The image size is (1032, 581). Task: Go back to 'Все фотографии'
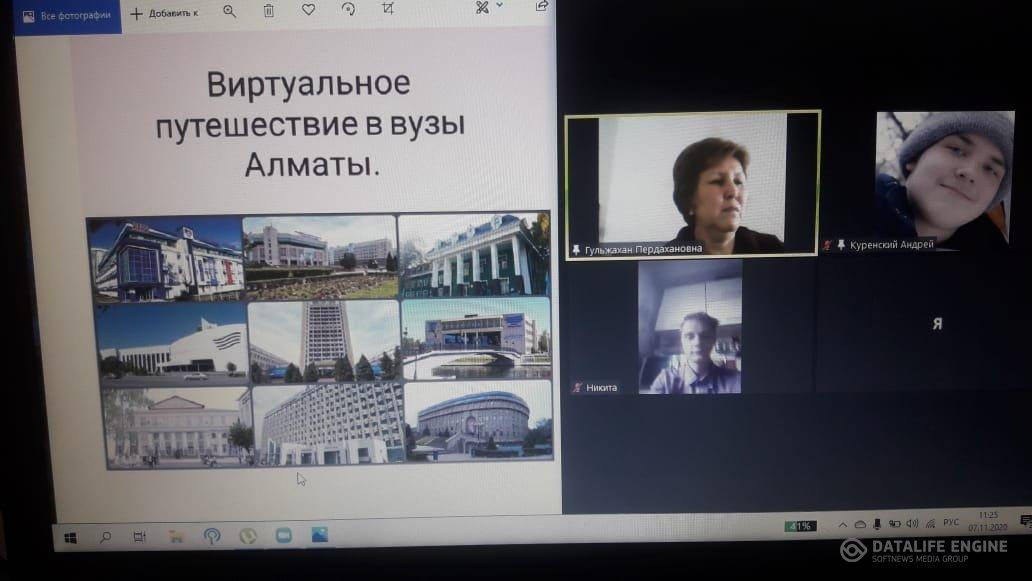(67, 15)
